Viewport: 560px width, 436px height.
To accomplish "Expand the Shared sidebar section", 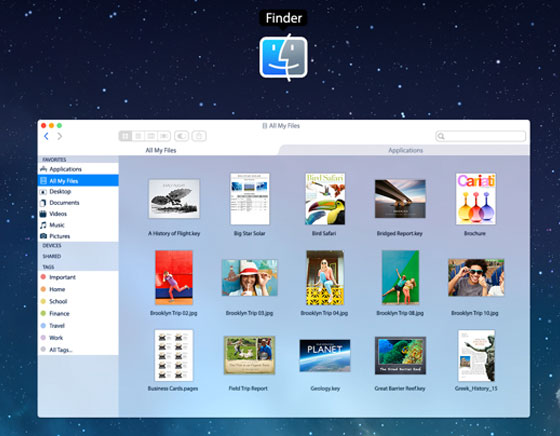I will [x=52, y=256].
